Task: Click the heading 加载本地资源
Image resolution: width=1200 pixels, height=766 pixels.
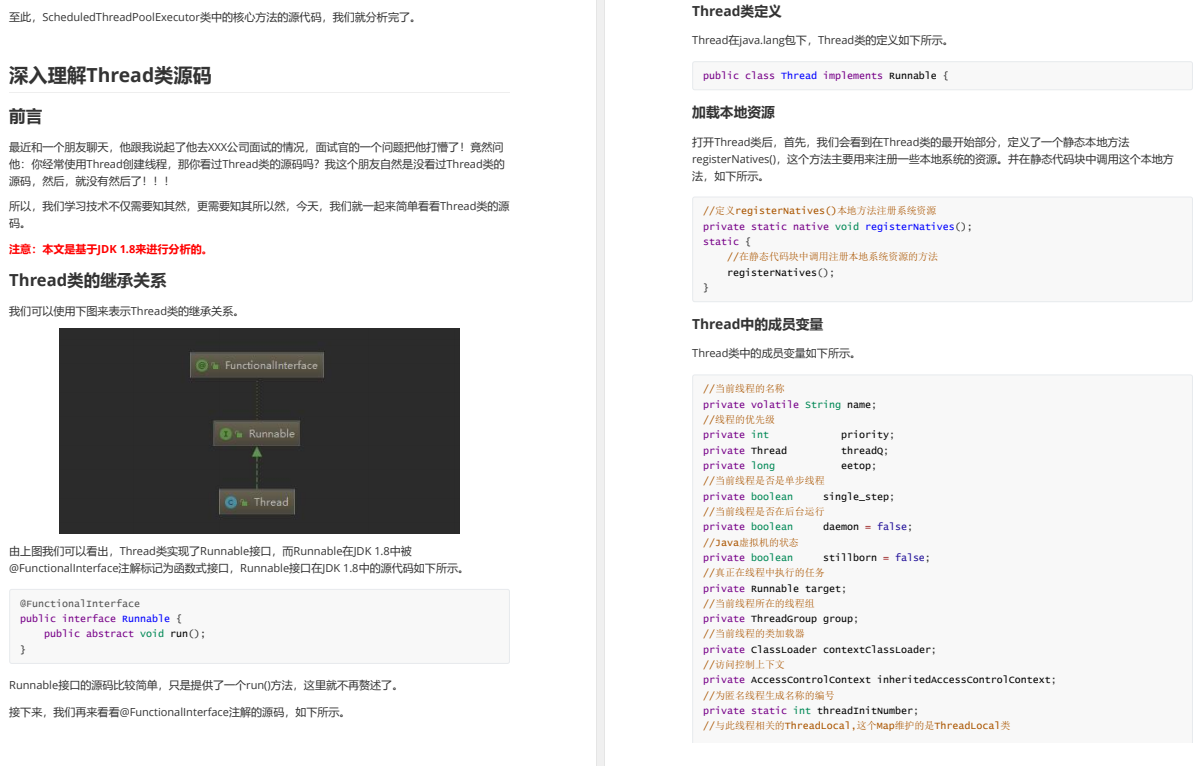Action: click(x=733, y=112)
